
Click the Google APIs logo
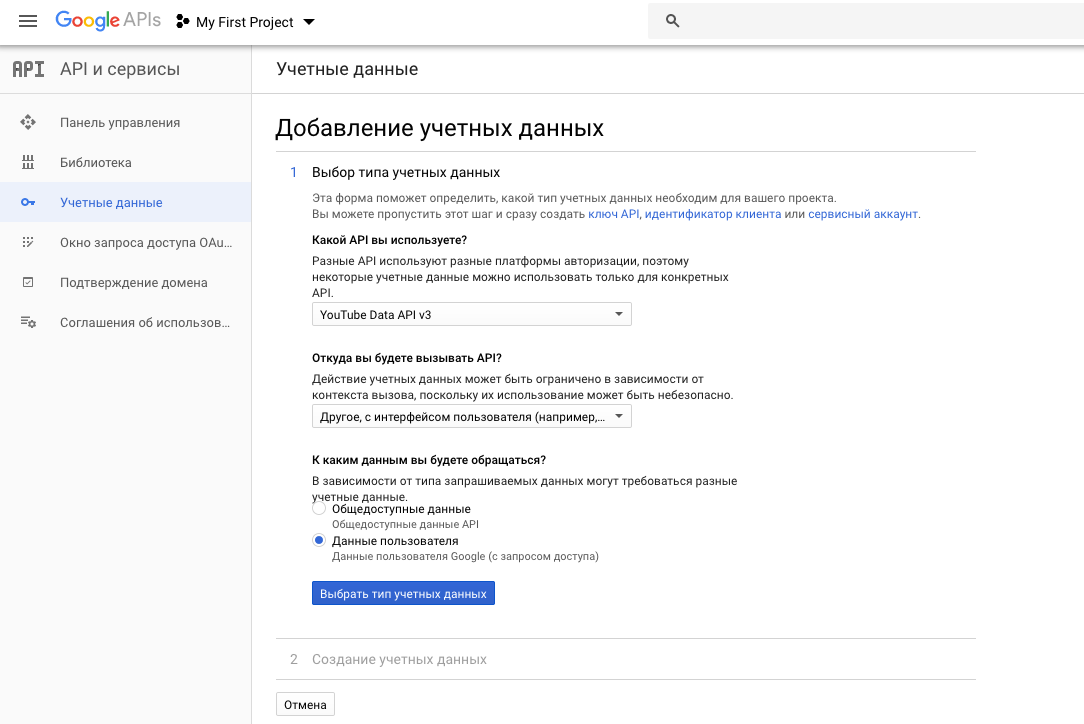[x=108, y=21]
